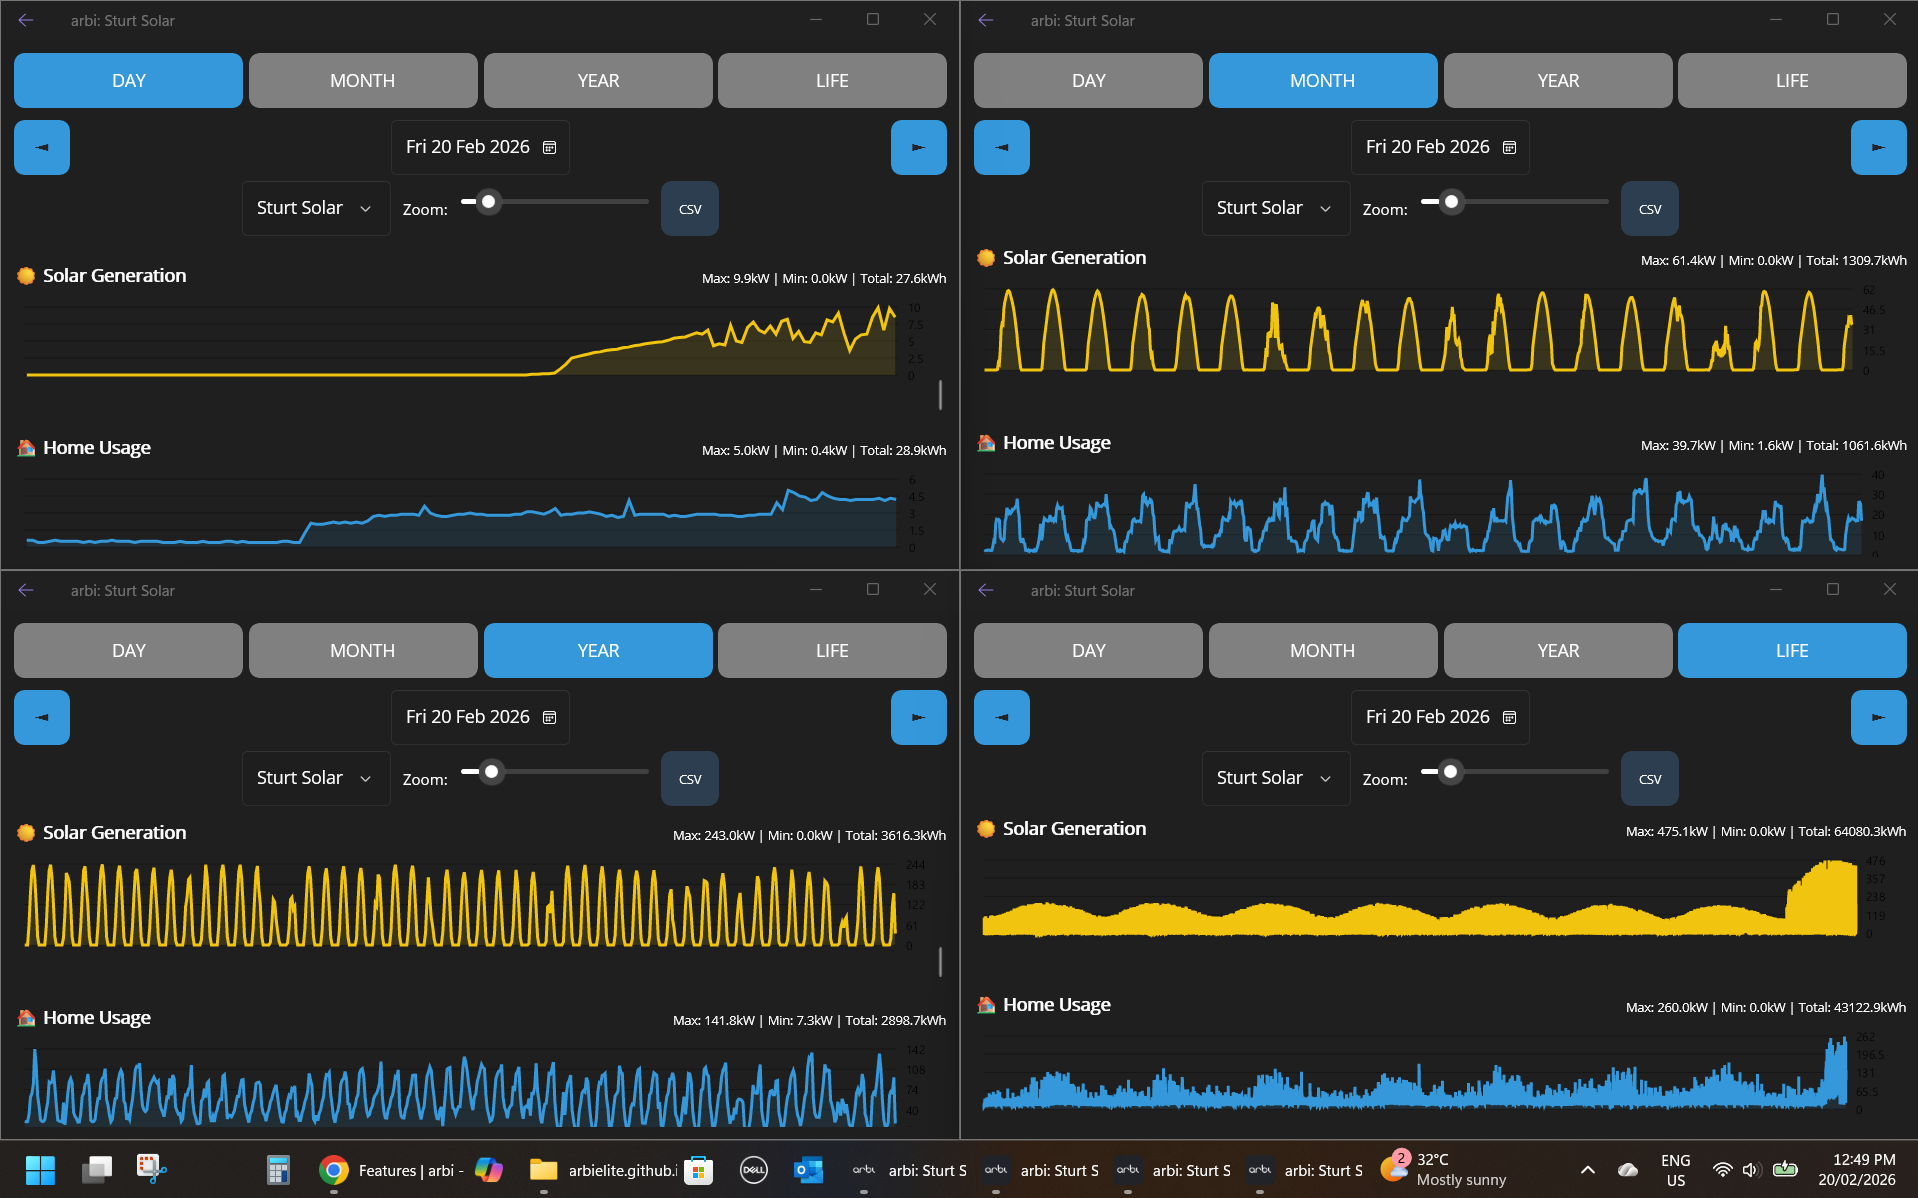Image resolution: width=1918 pixels, height=1198 pixels.
Task: Go to next period in MONTH window
Action: 1878,148
